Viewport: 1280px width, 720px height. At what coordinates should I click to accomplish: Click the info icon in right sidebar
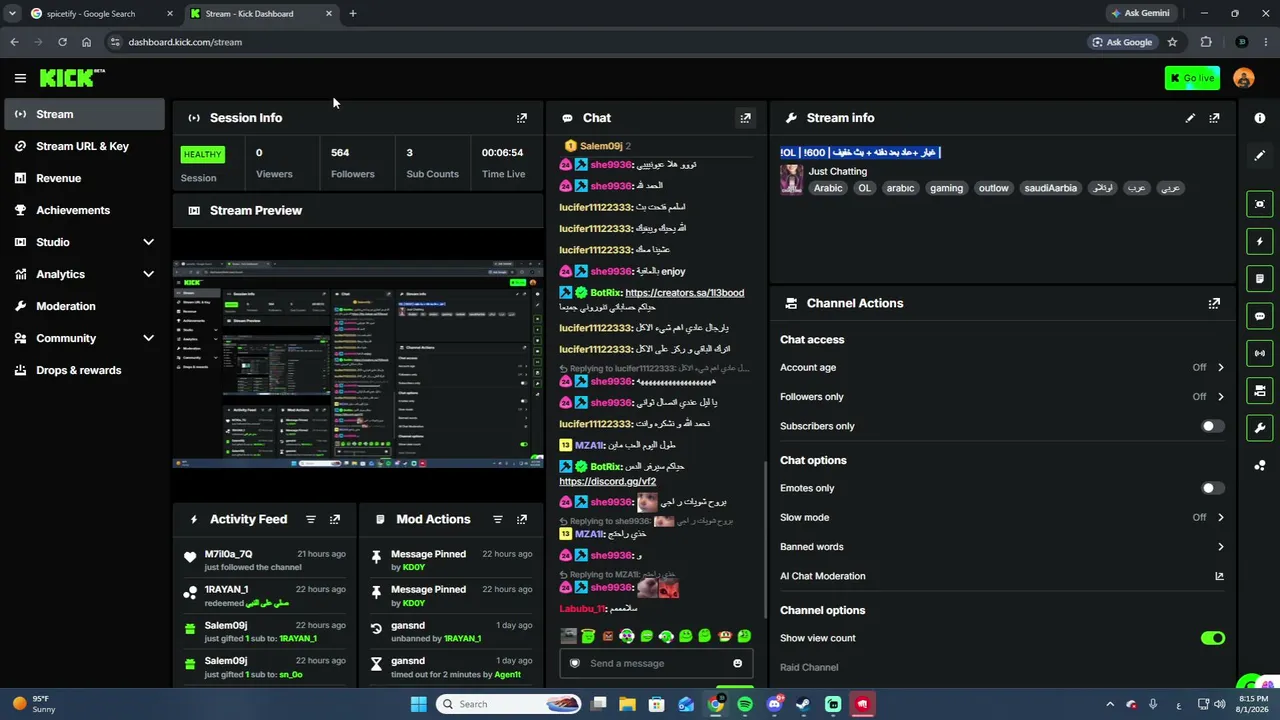pyautogui.click(x=1260, y=118)
